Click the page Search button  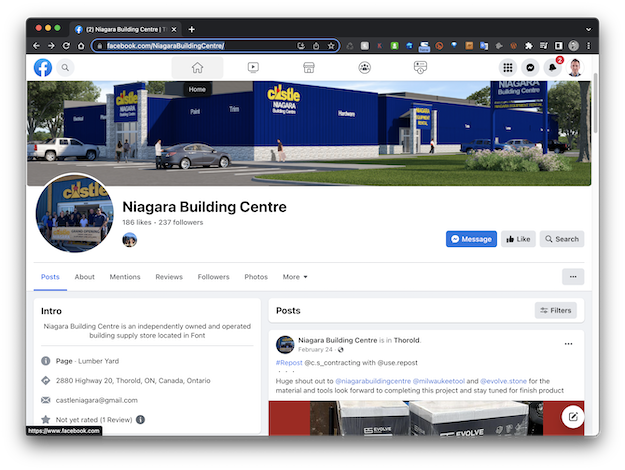point(562,239)
